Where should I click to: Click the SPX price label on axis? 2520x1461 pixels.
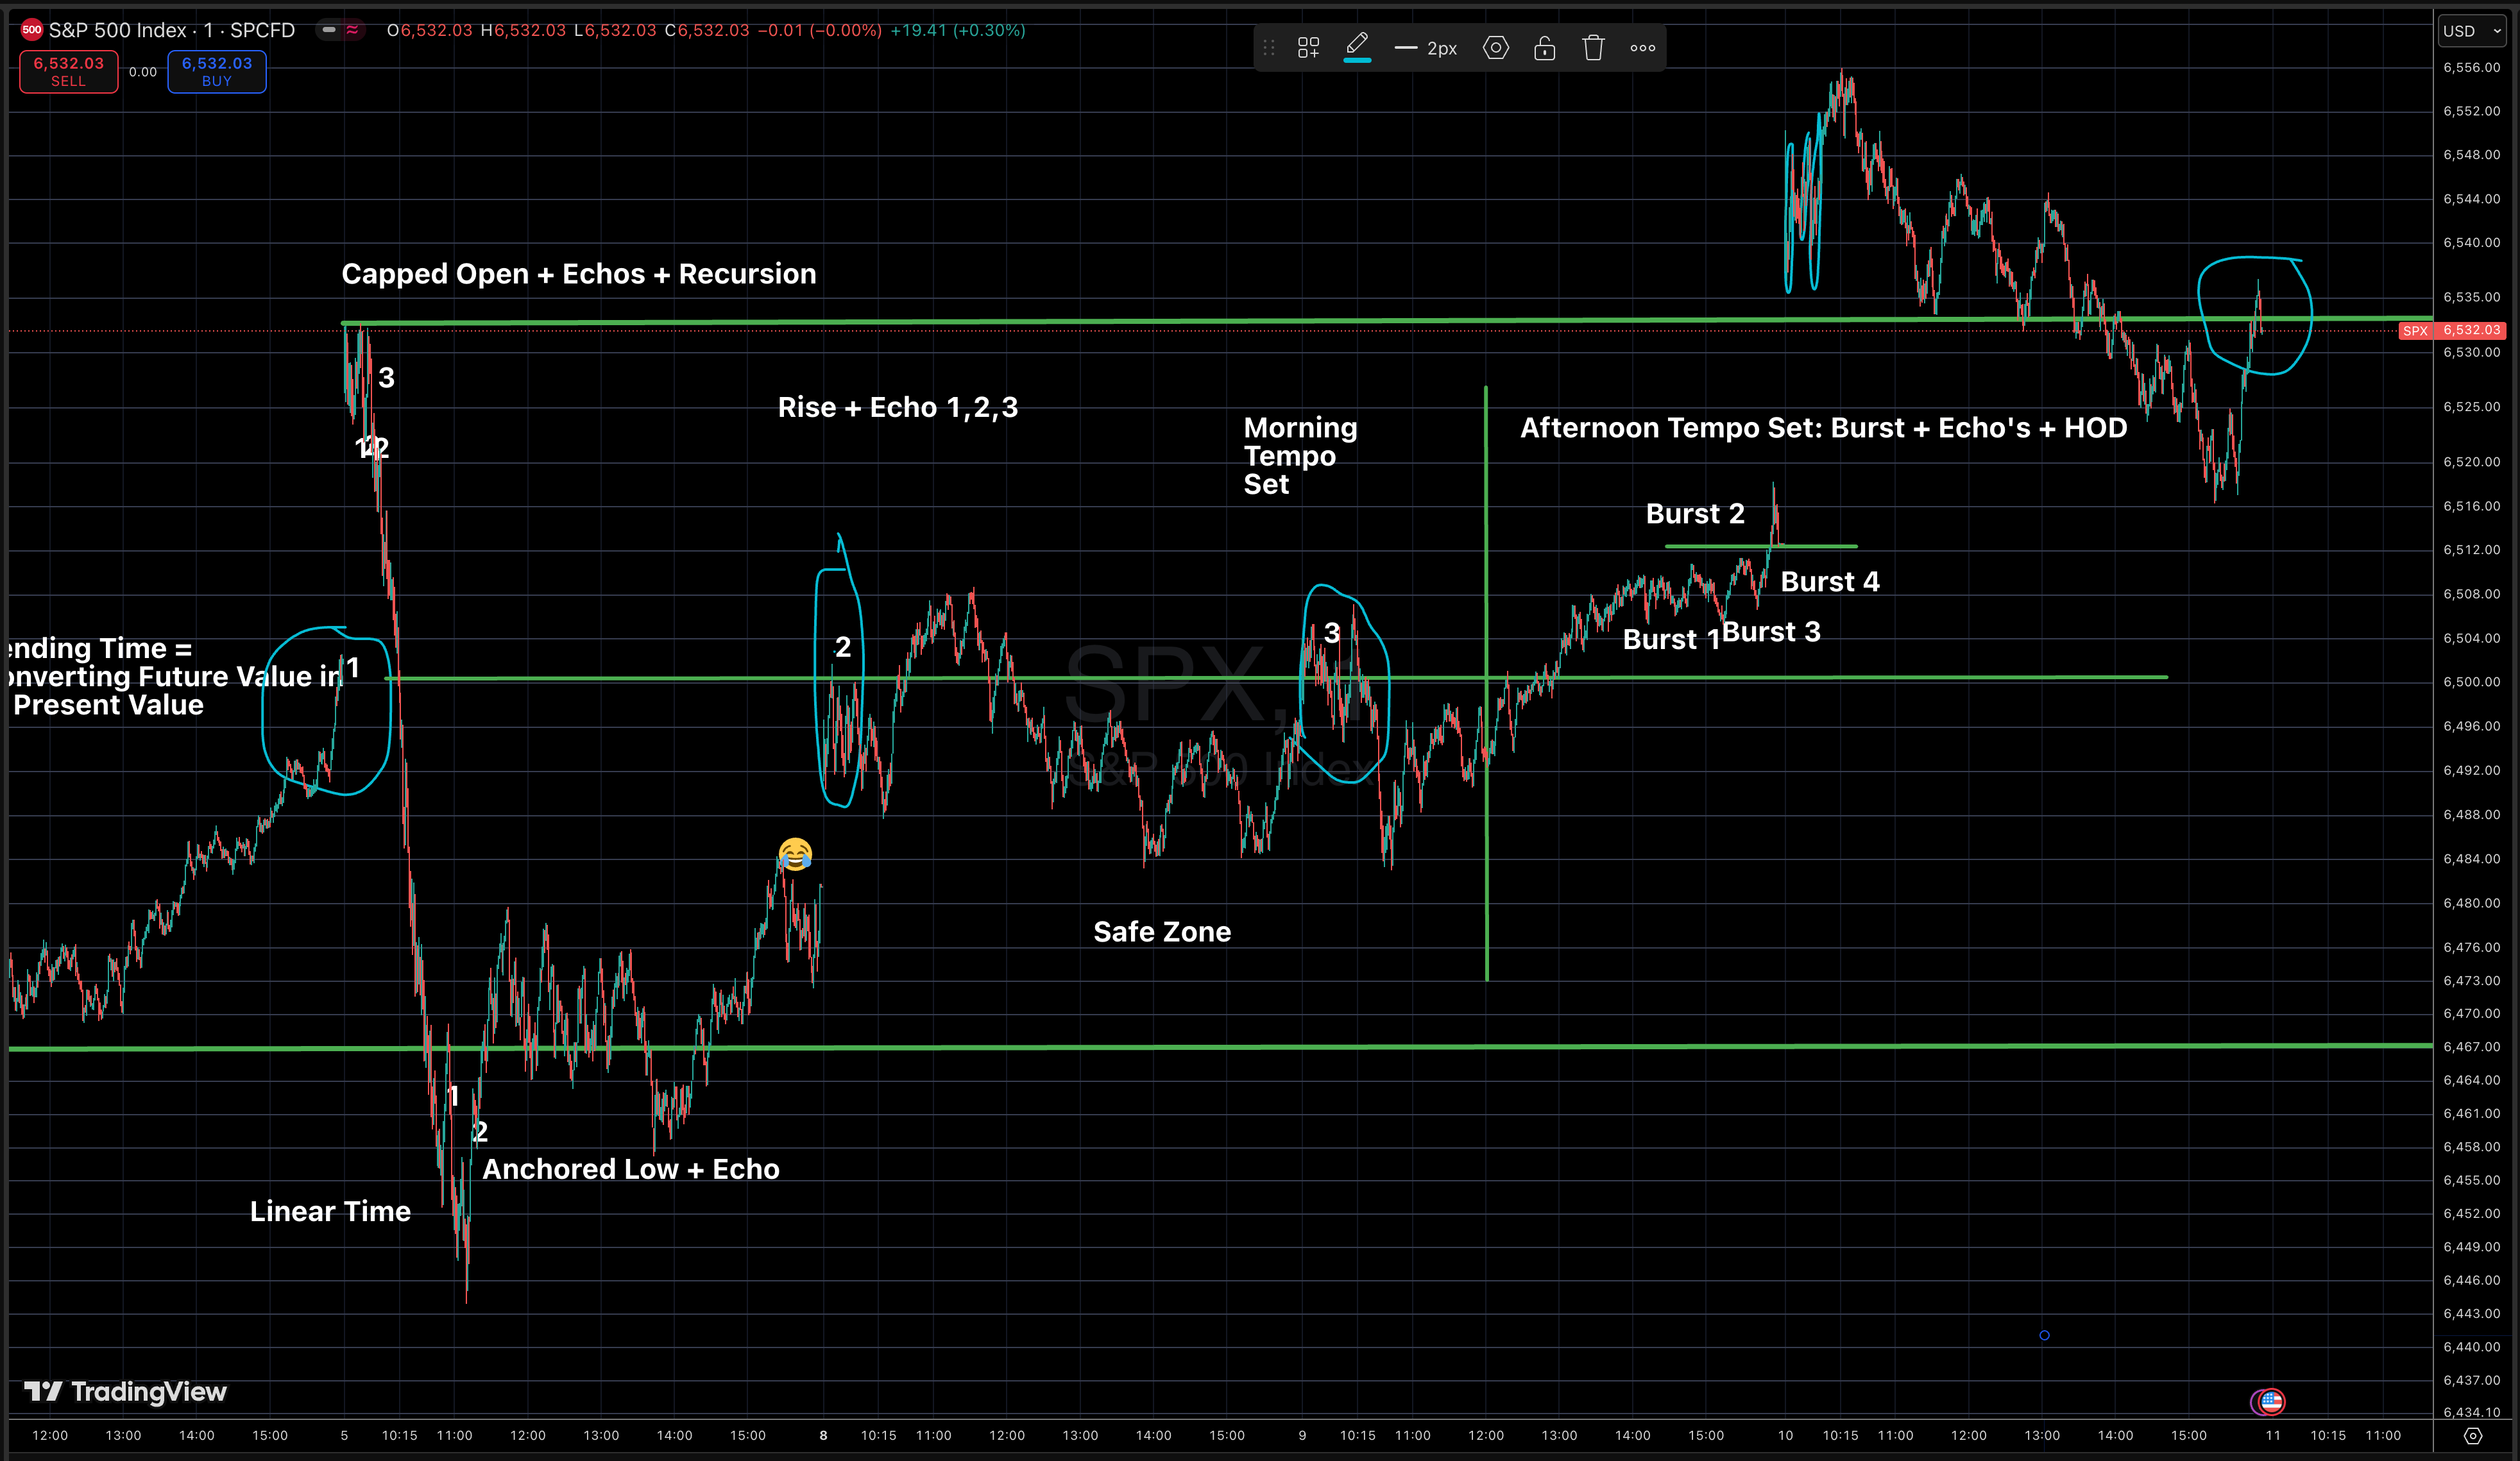[x=2415, y=330]
